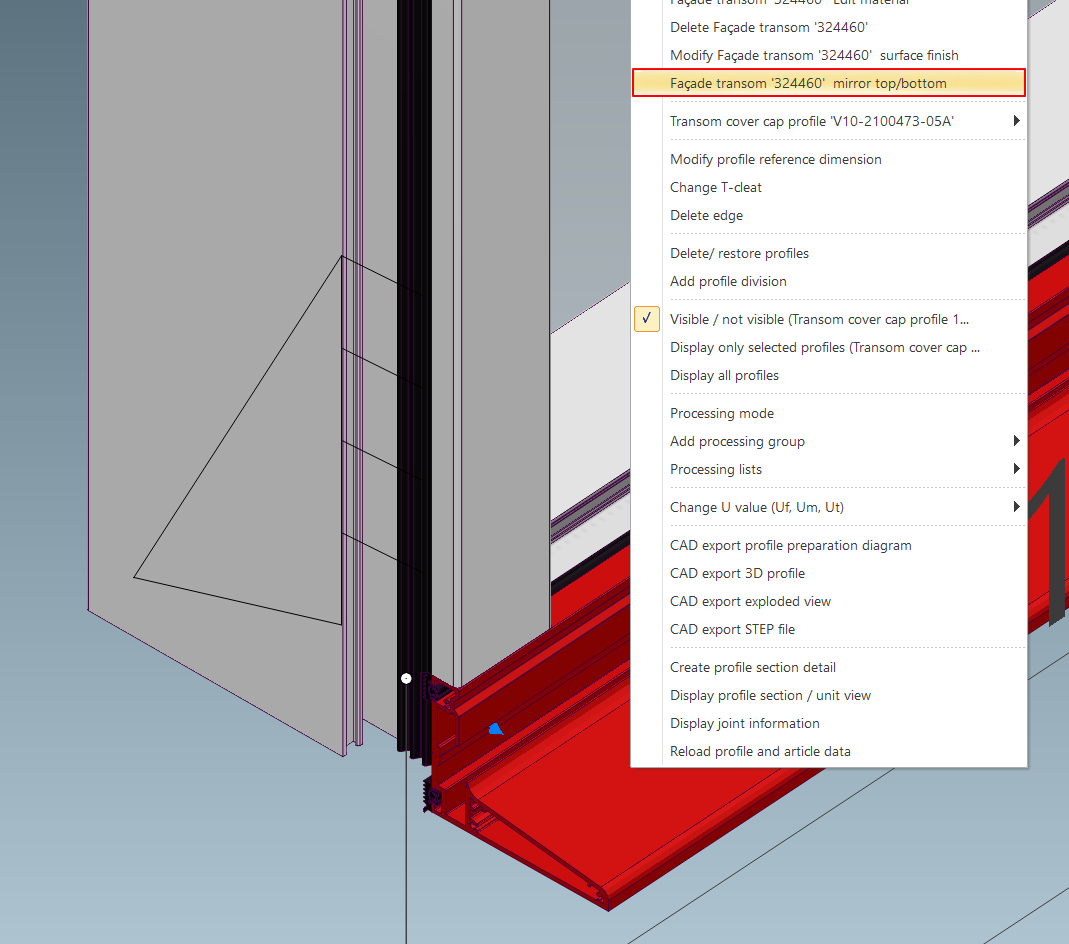This screenshot has width=1069, height=944.
Task: Click blue marker on red transom
Action: (x=495, y=729)
